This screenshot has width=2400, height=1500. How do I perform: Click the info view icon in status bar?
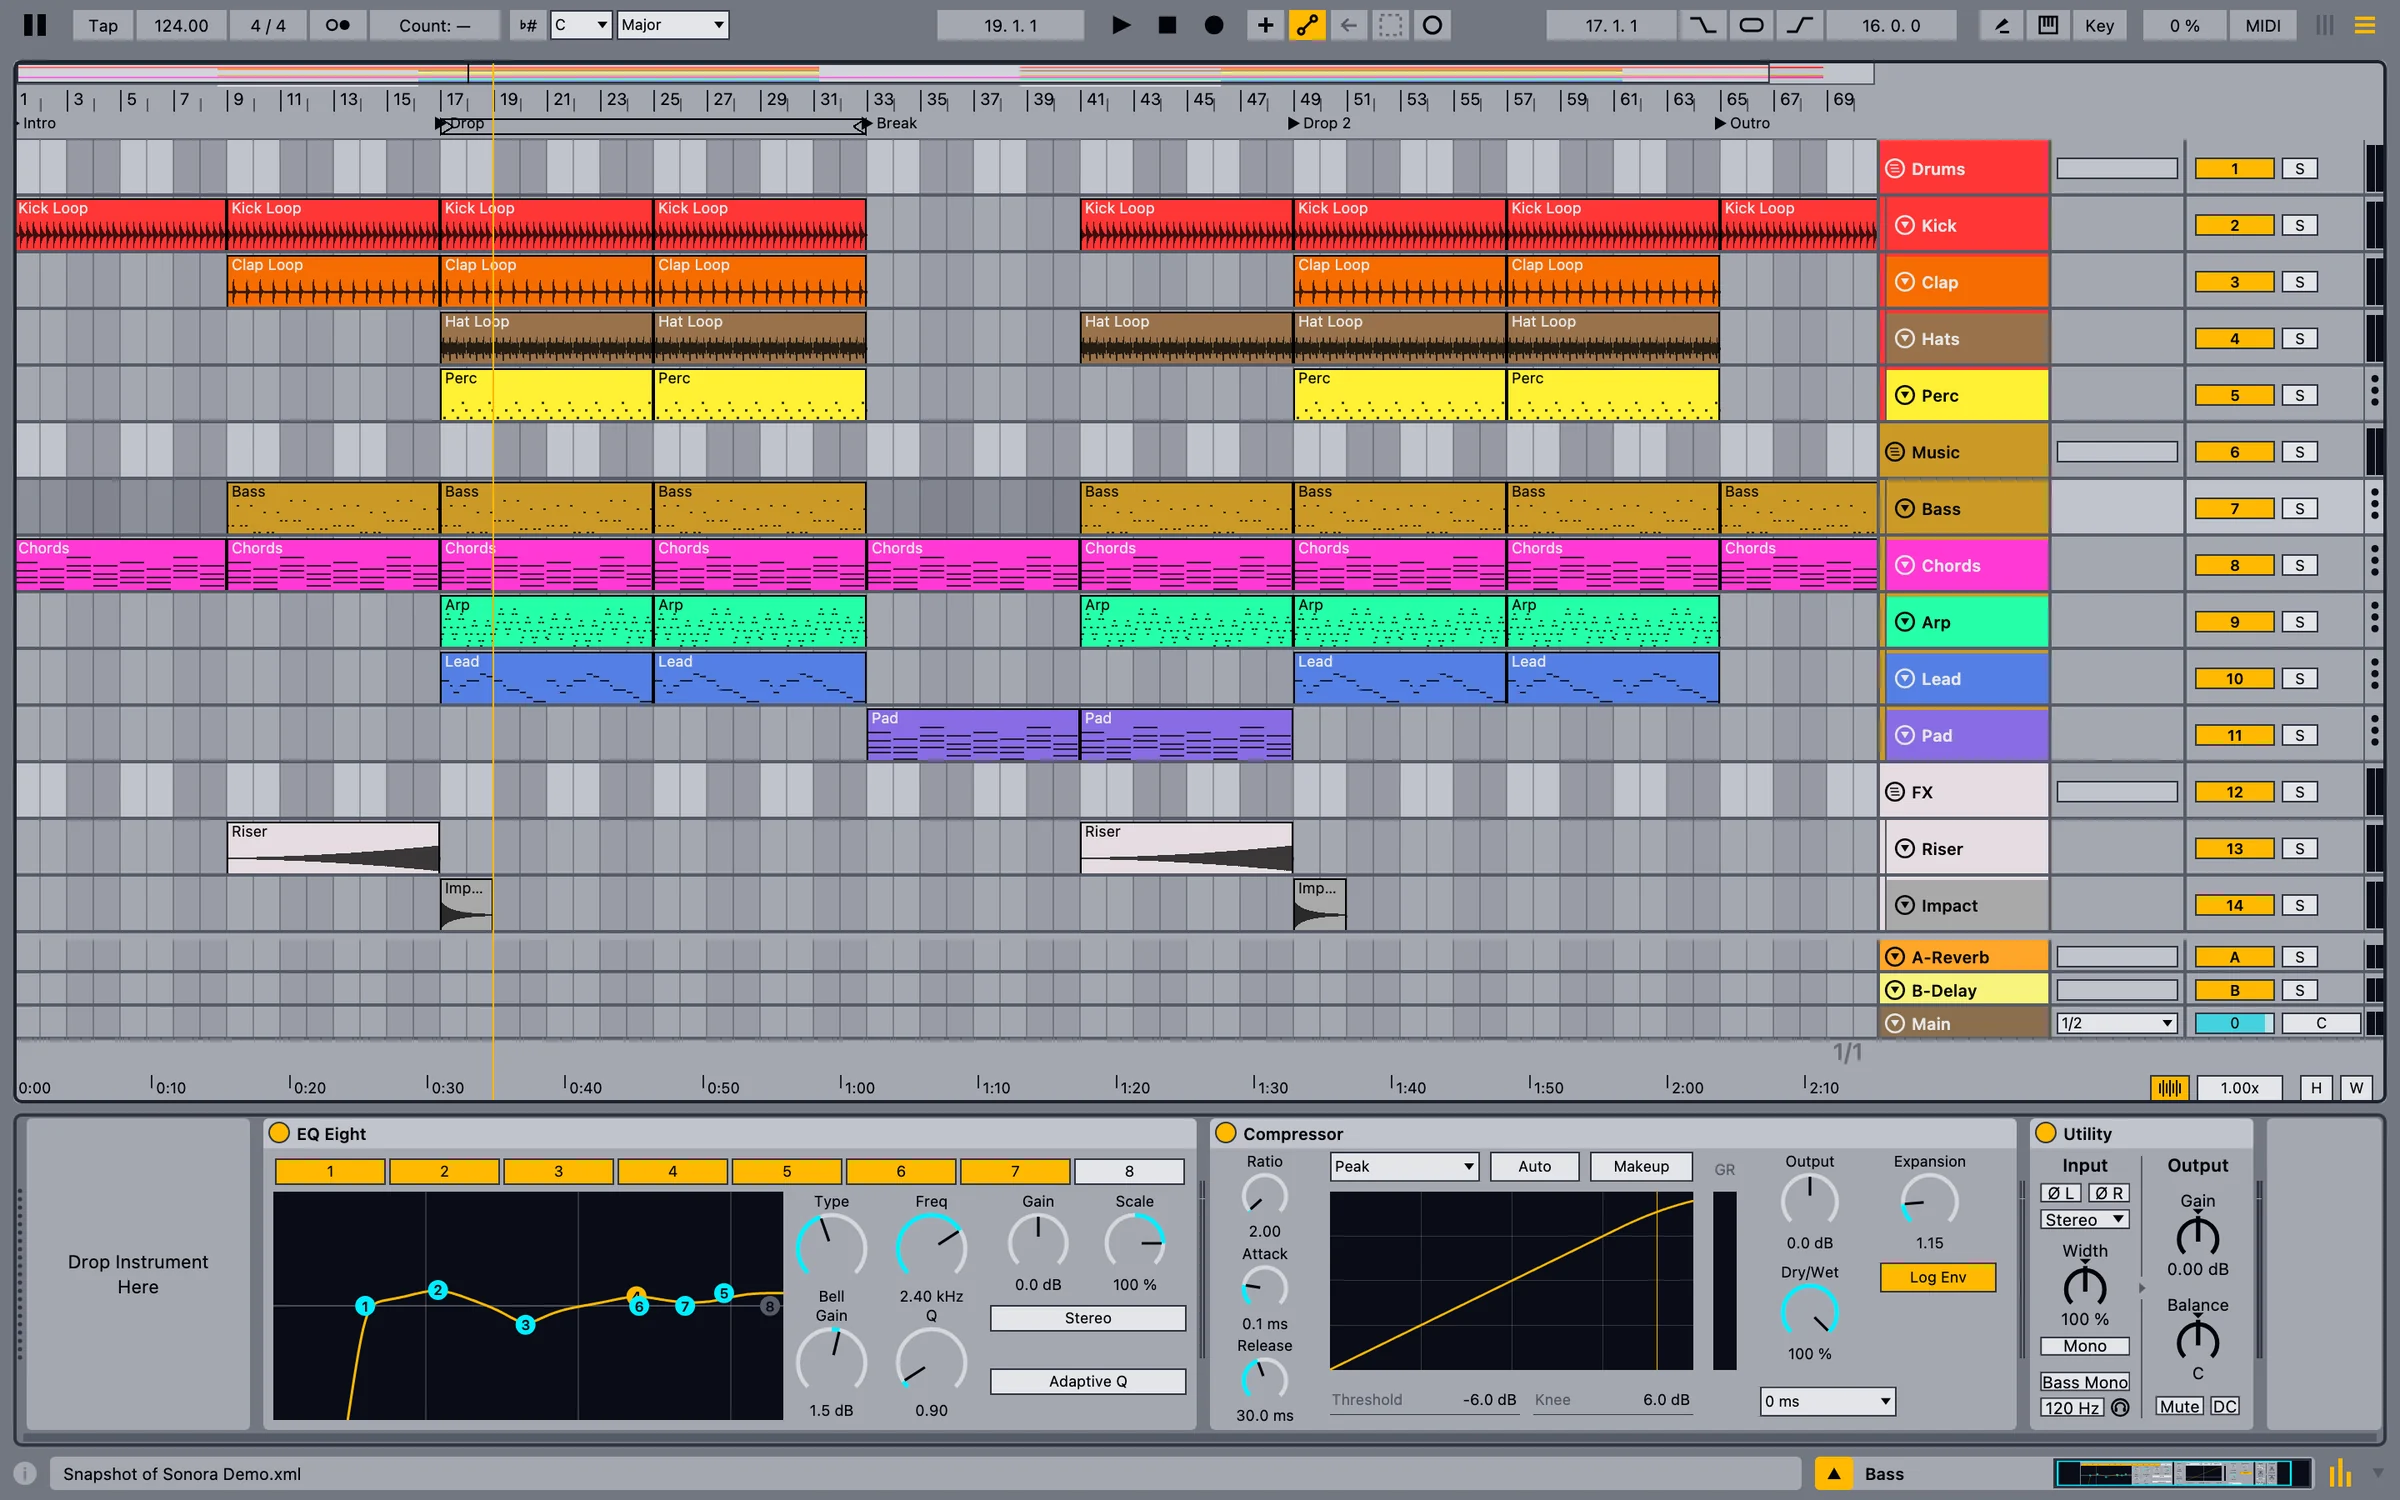tap(26, 1473)
